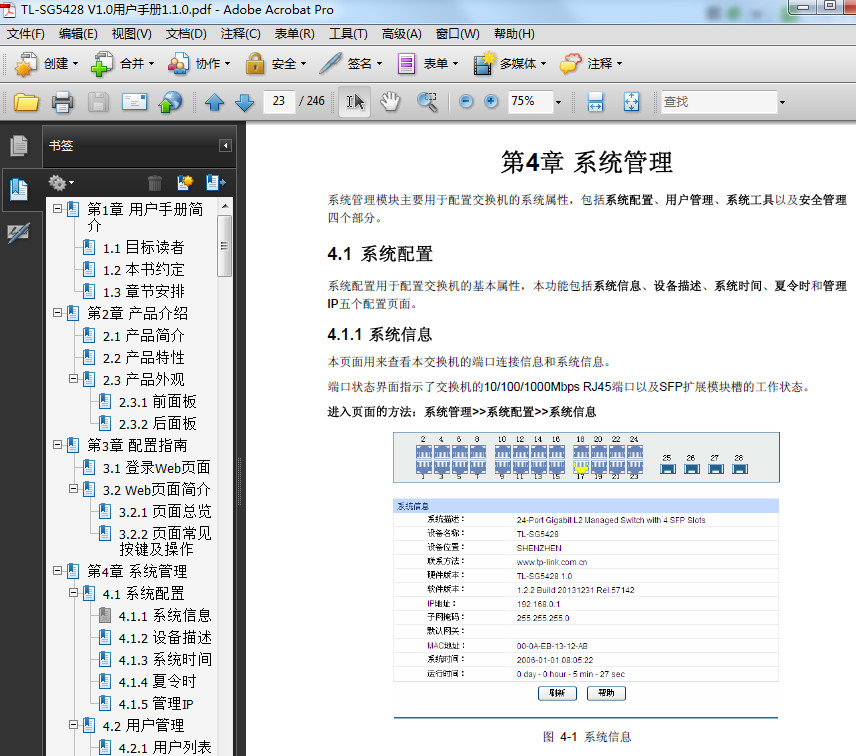The image size is (856, 756).
Task: Click the Print icon
Action: (62, 102)
